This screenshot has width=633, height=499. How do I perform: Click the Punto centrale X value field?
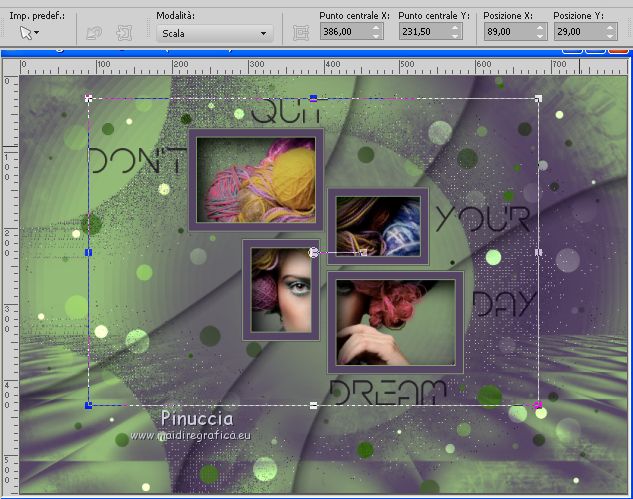pos(345,31)
